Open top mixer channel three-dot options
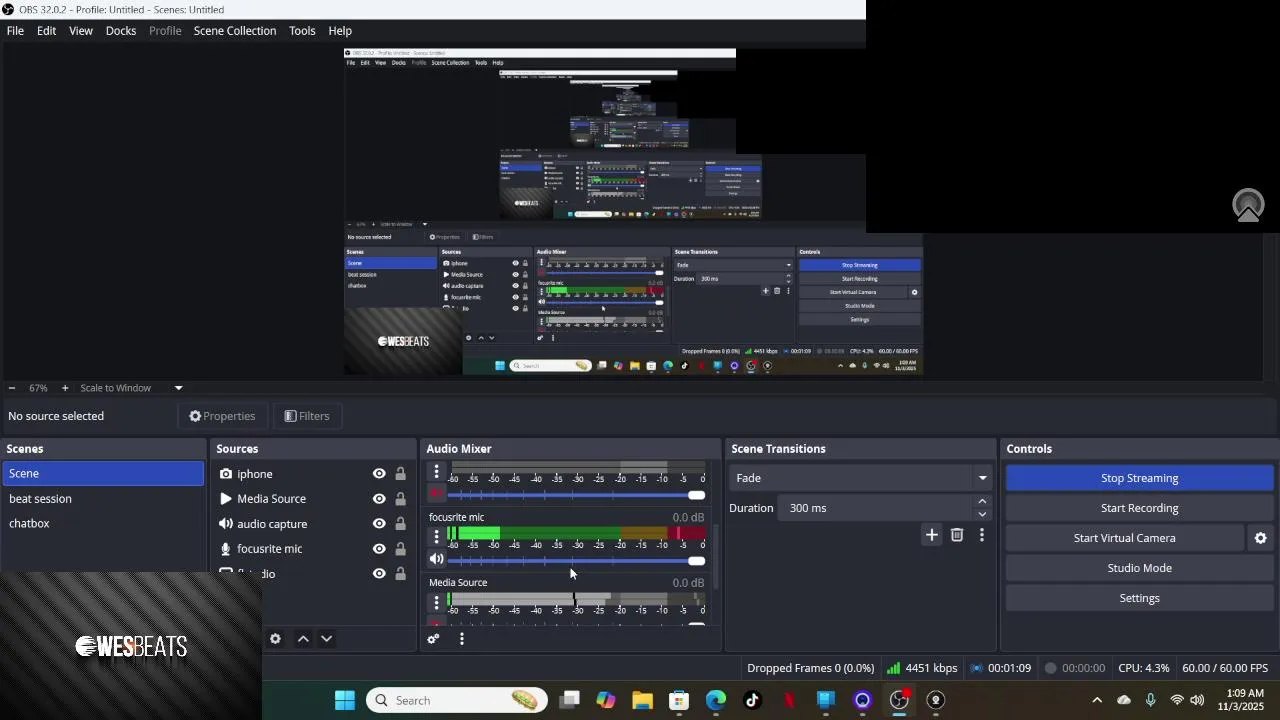 pos(436,471)
